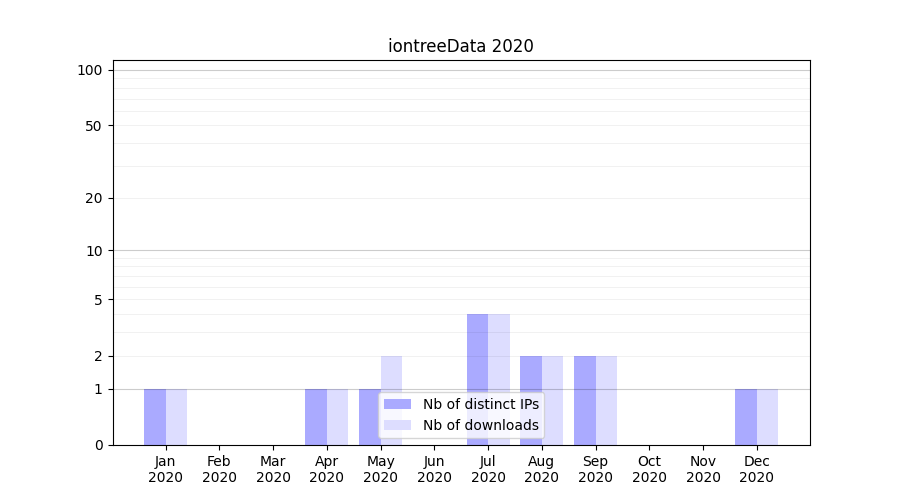Select the light blue downloads legend swatch
This screenshot has width=900, height=500.
click(x=397, y=425)
